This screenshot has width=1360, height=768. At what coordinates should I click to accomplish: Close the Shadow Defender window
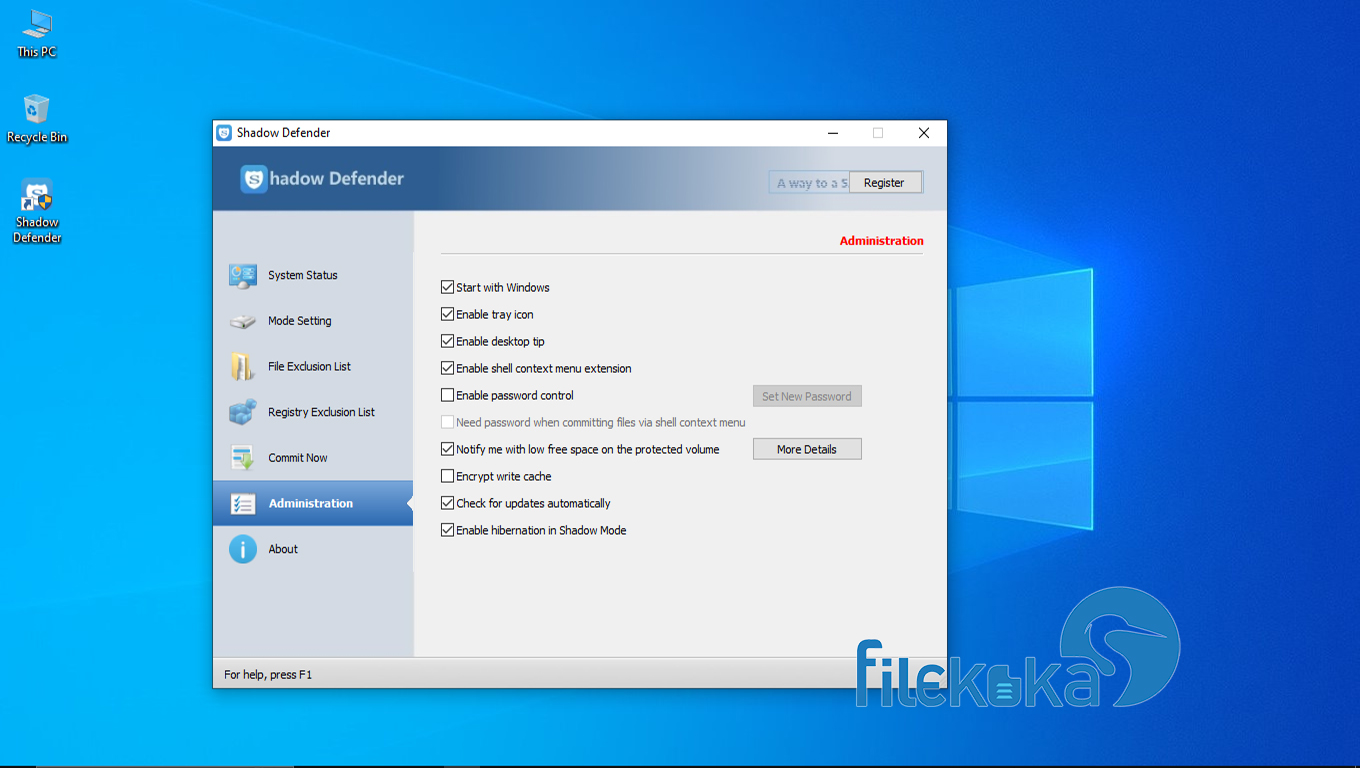(924, 133)
